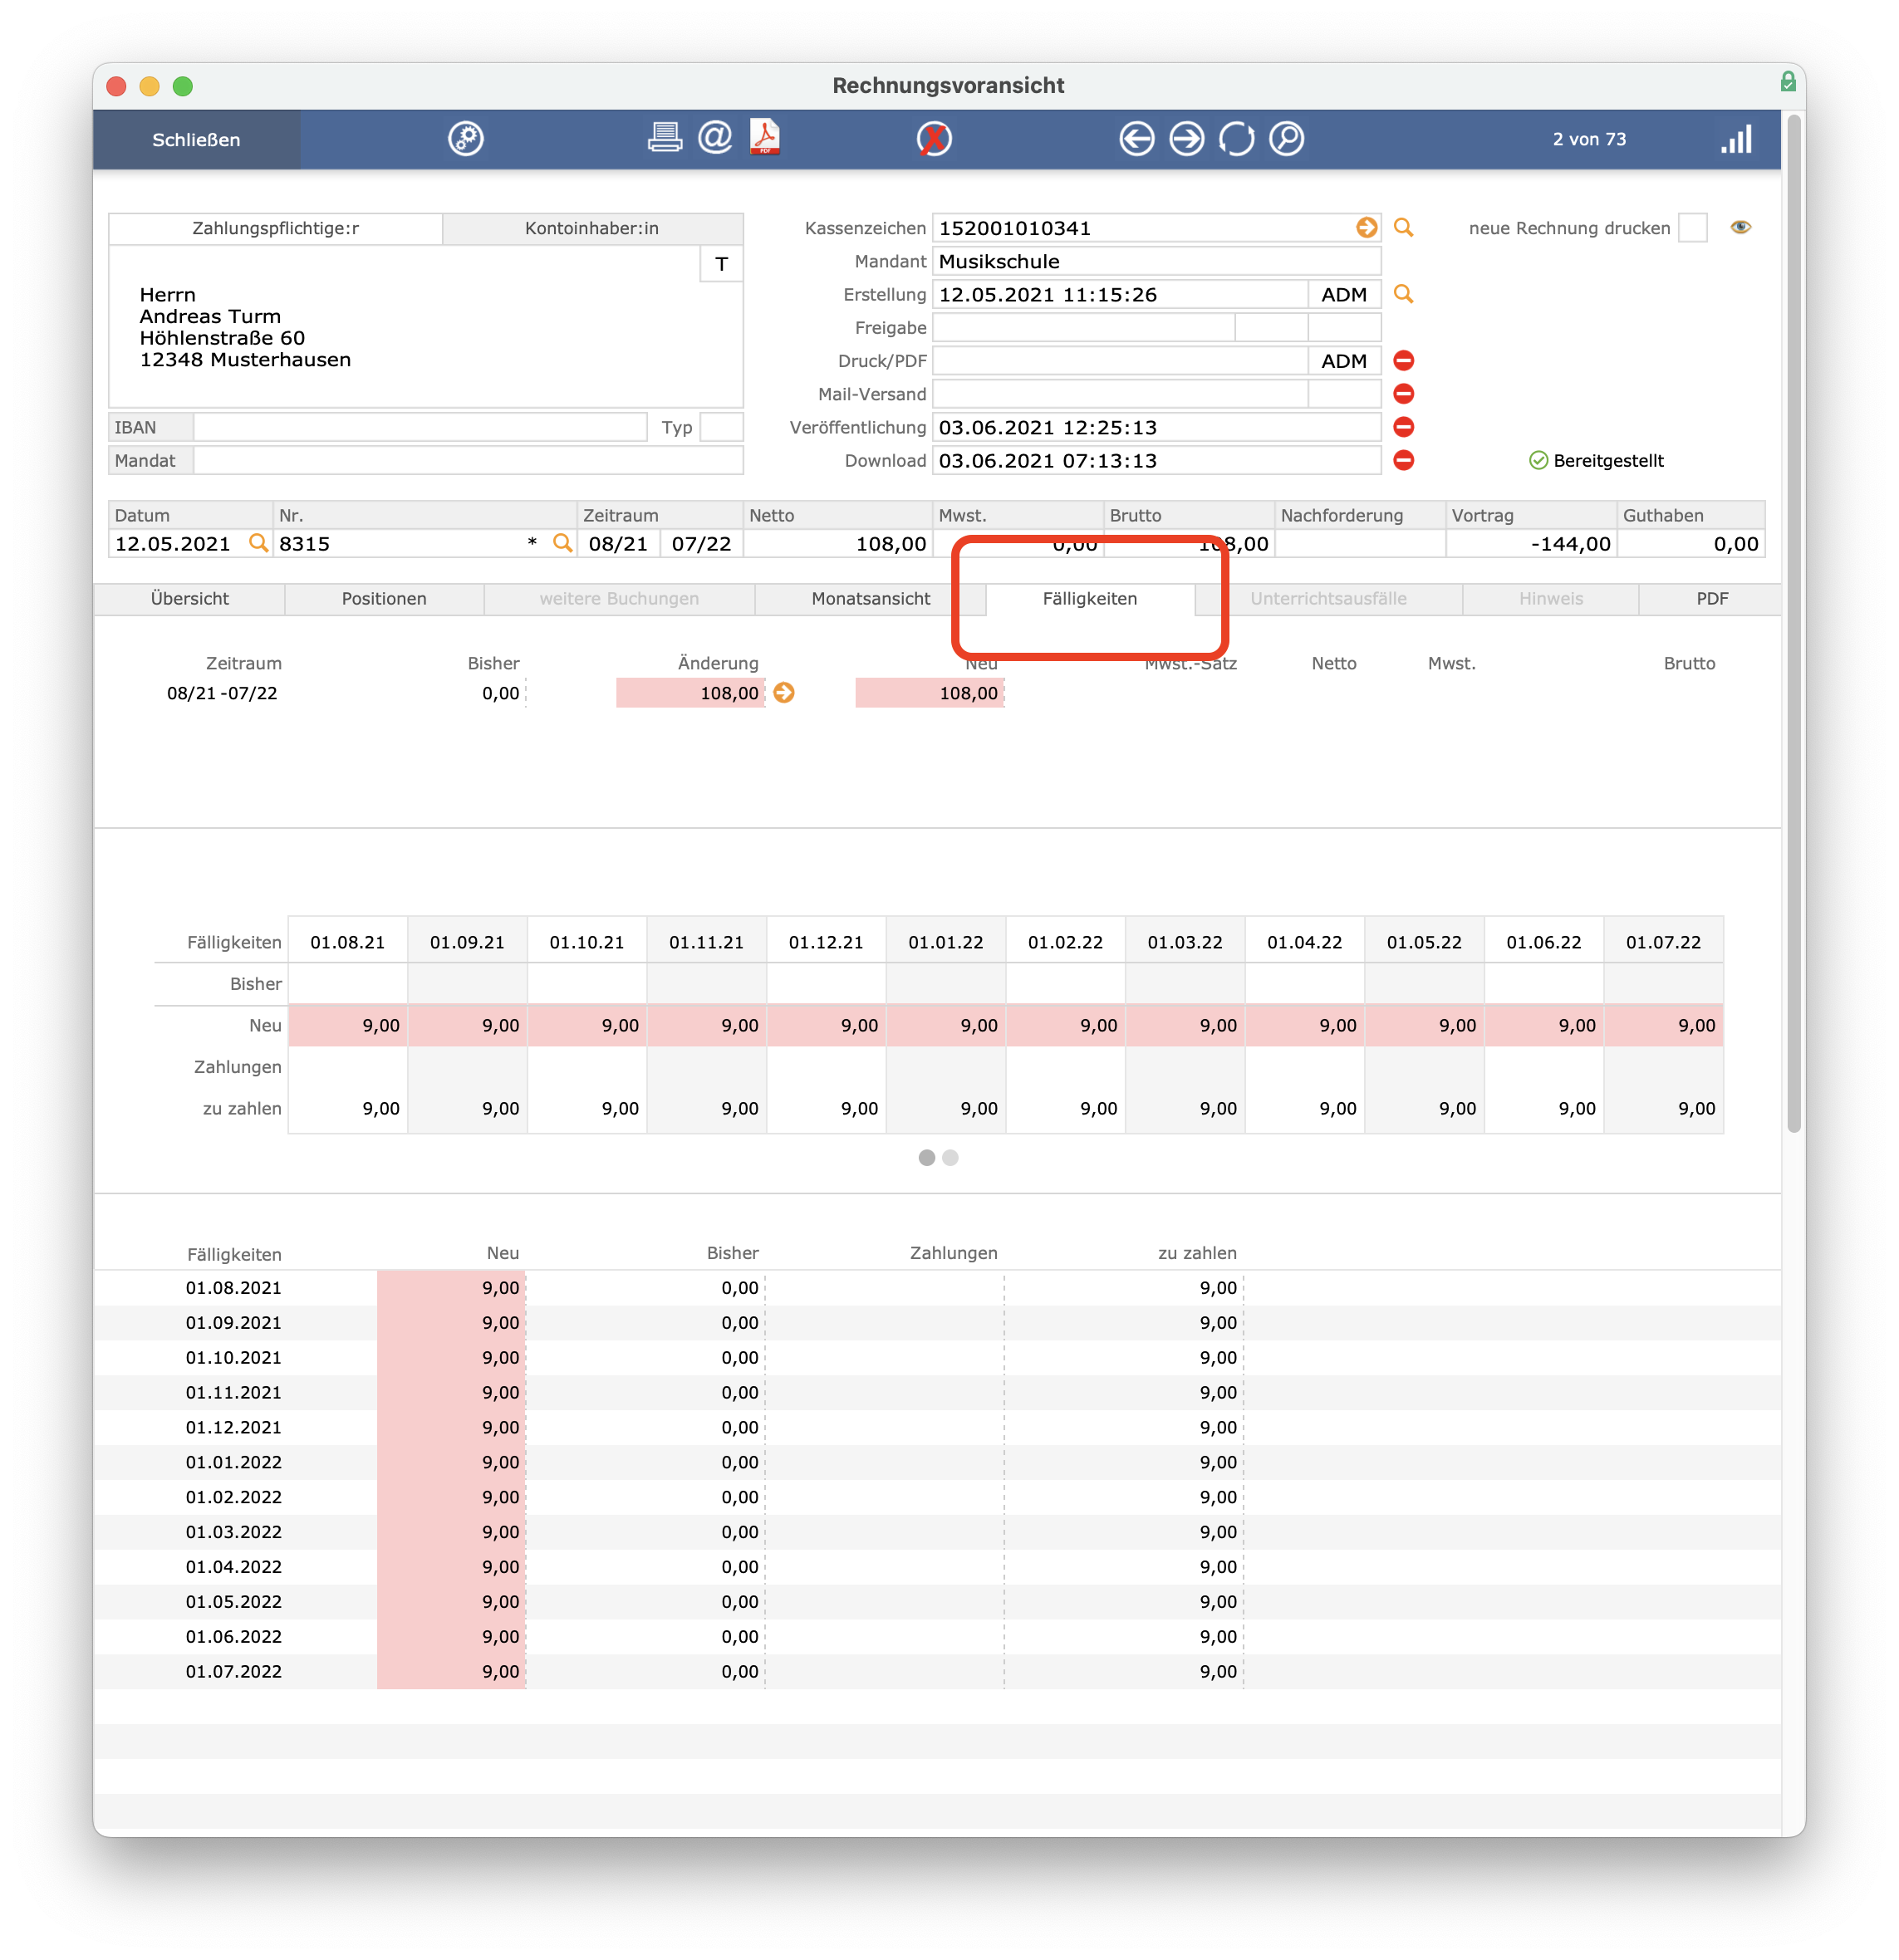Image resolution: width=1899 pixels, height=1960 pixels.
Task: Open the Positionen tab
Action: (x=384, y=599)
